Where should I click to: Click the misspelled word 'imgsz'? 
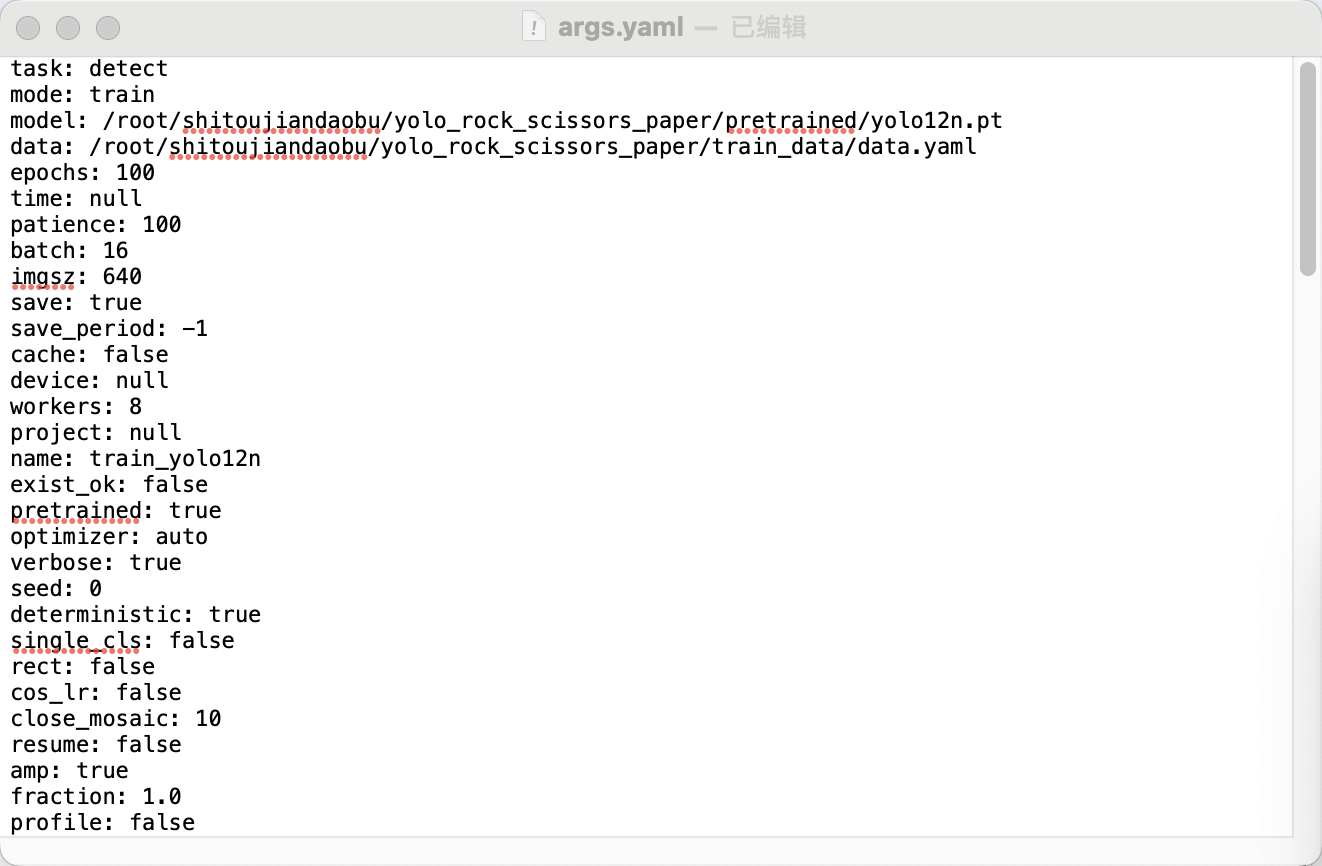(x=50, y=277)
